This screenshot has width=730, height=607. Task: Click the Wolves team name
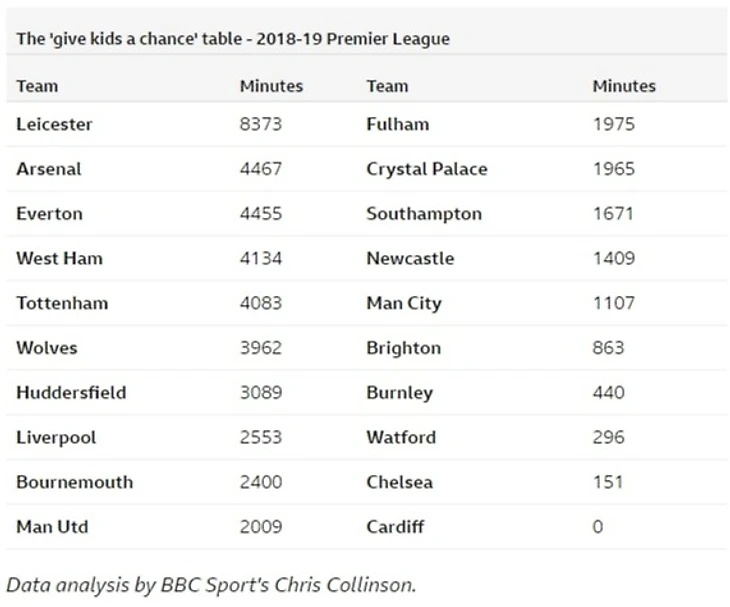46,348
